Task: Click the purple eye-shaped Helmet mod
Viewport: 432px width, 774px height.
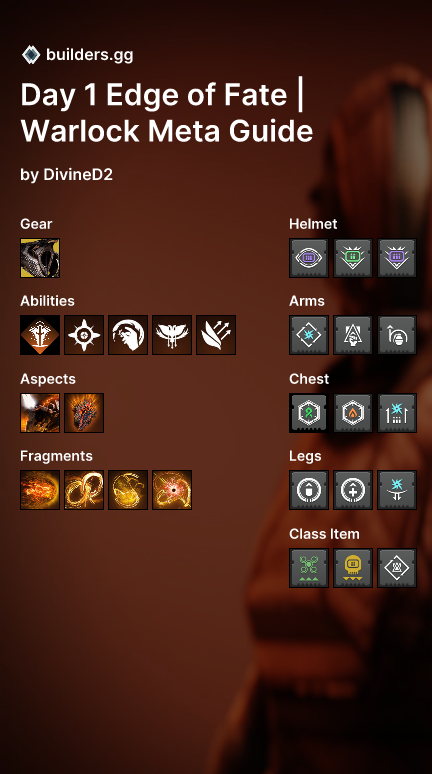Action: [x=309, y=258]
